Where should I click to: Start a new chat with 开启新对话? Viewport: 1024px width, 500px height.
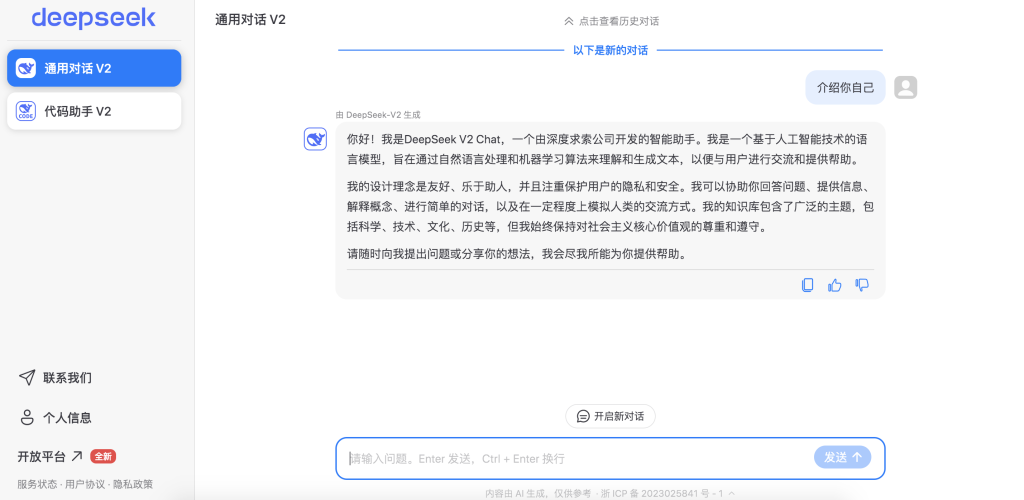click(x=611, y=416)
